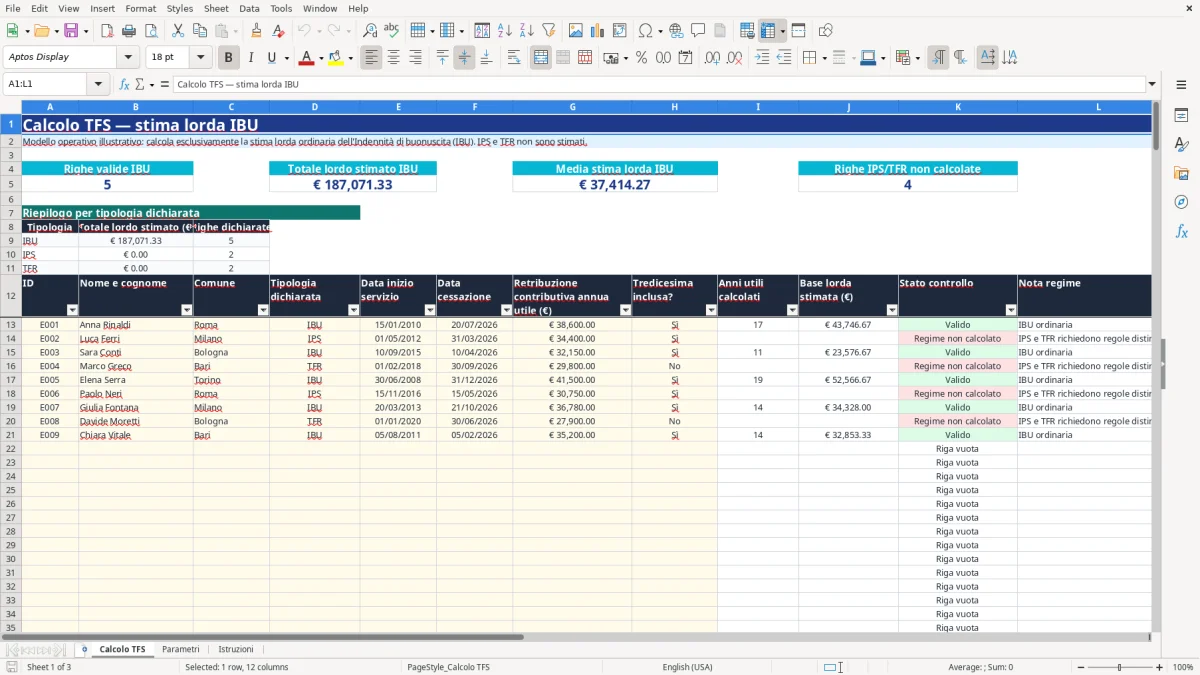Open the font color dropdown arrow
Image resolution: width=1200 pixels, height=675 pixels.
coord(321,58)
